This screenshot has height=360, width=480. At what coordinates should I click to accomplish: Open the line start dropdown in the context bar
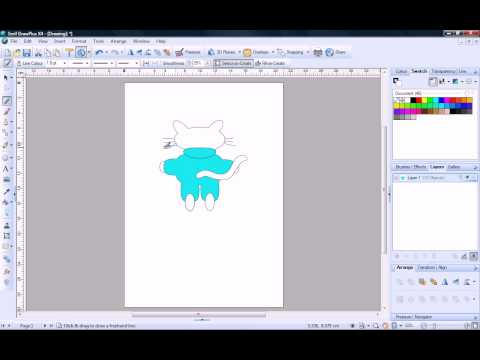112,63
